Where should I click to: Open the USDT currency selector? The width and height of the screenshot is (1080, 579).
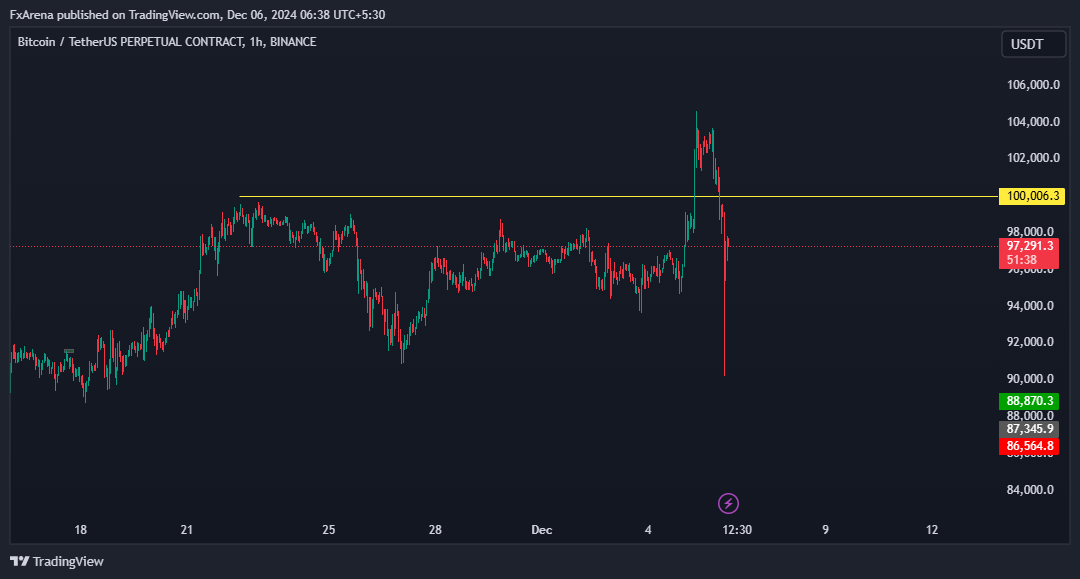pos(1033,45)
